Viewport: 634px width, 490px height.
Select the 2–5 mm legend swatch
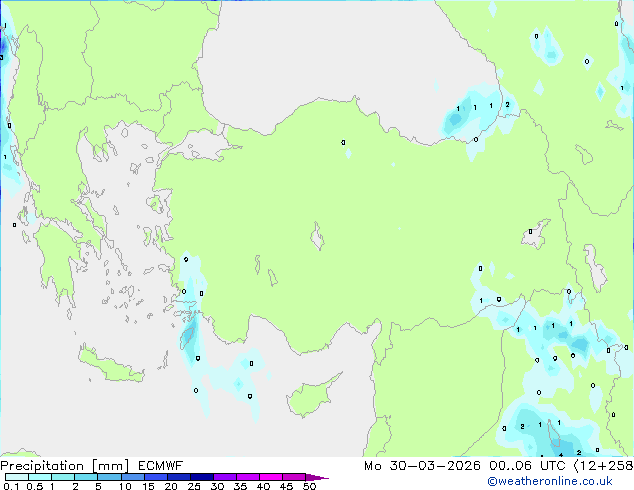86,477
